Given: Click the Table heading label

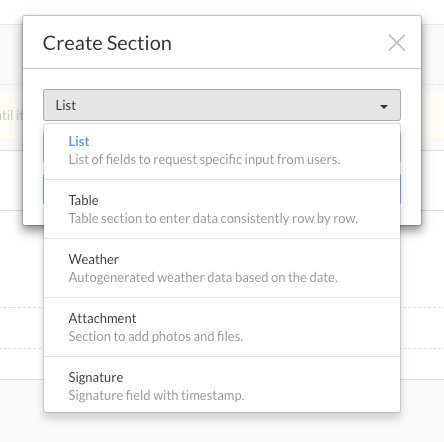Looking at the screenshot, I should (x=84, y=200).
